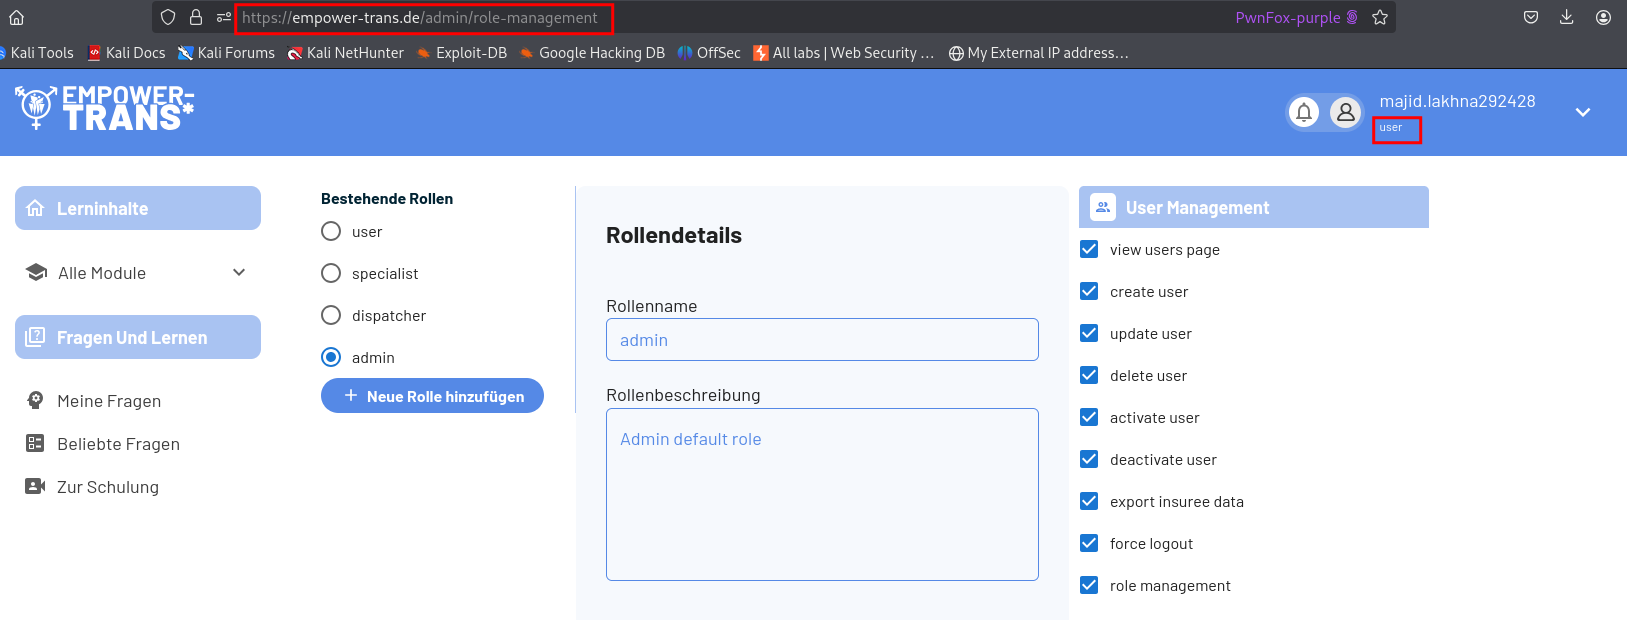
Task: Open the Lerninhalte menu item
Action: (138, 208)
